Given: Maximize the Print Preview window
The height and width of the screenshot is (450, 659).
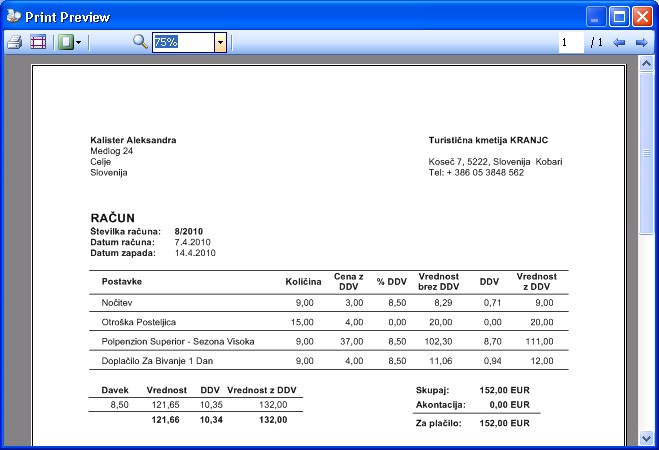Looking at the screenshot, I should pyautogui.click(x=619, y=17).
